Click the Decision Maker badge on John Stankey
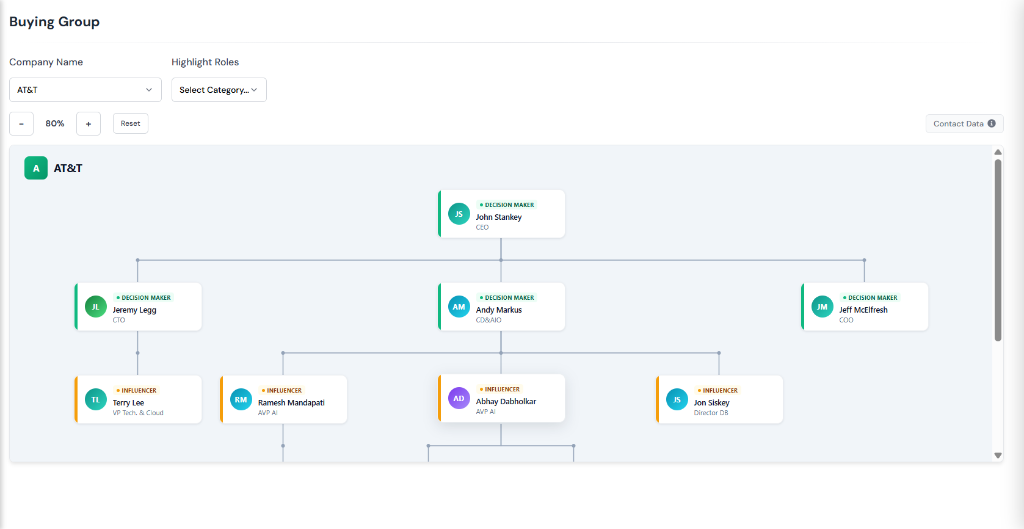This screenshot has height=529, width=1024. [507, 204]
